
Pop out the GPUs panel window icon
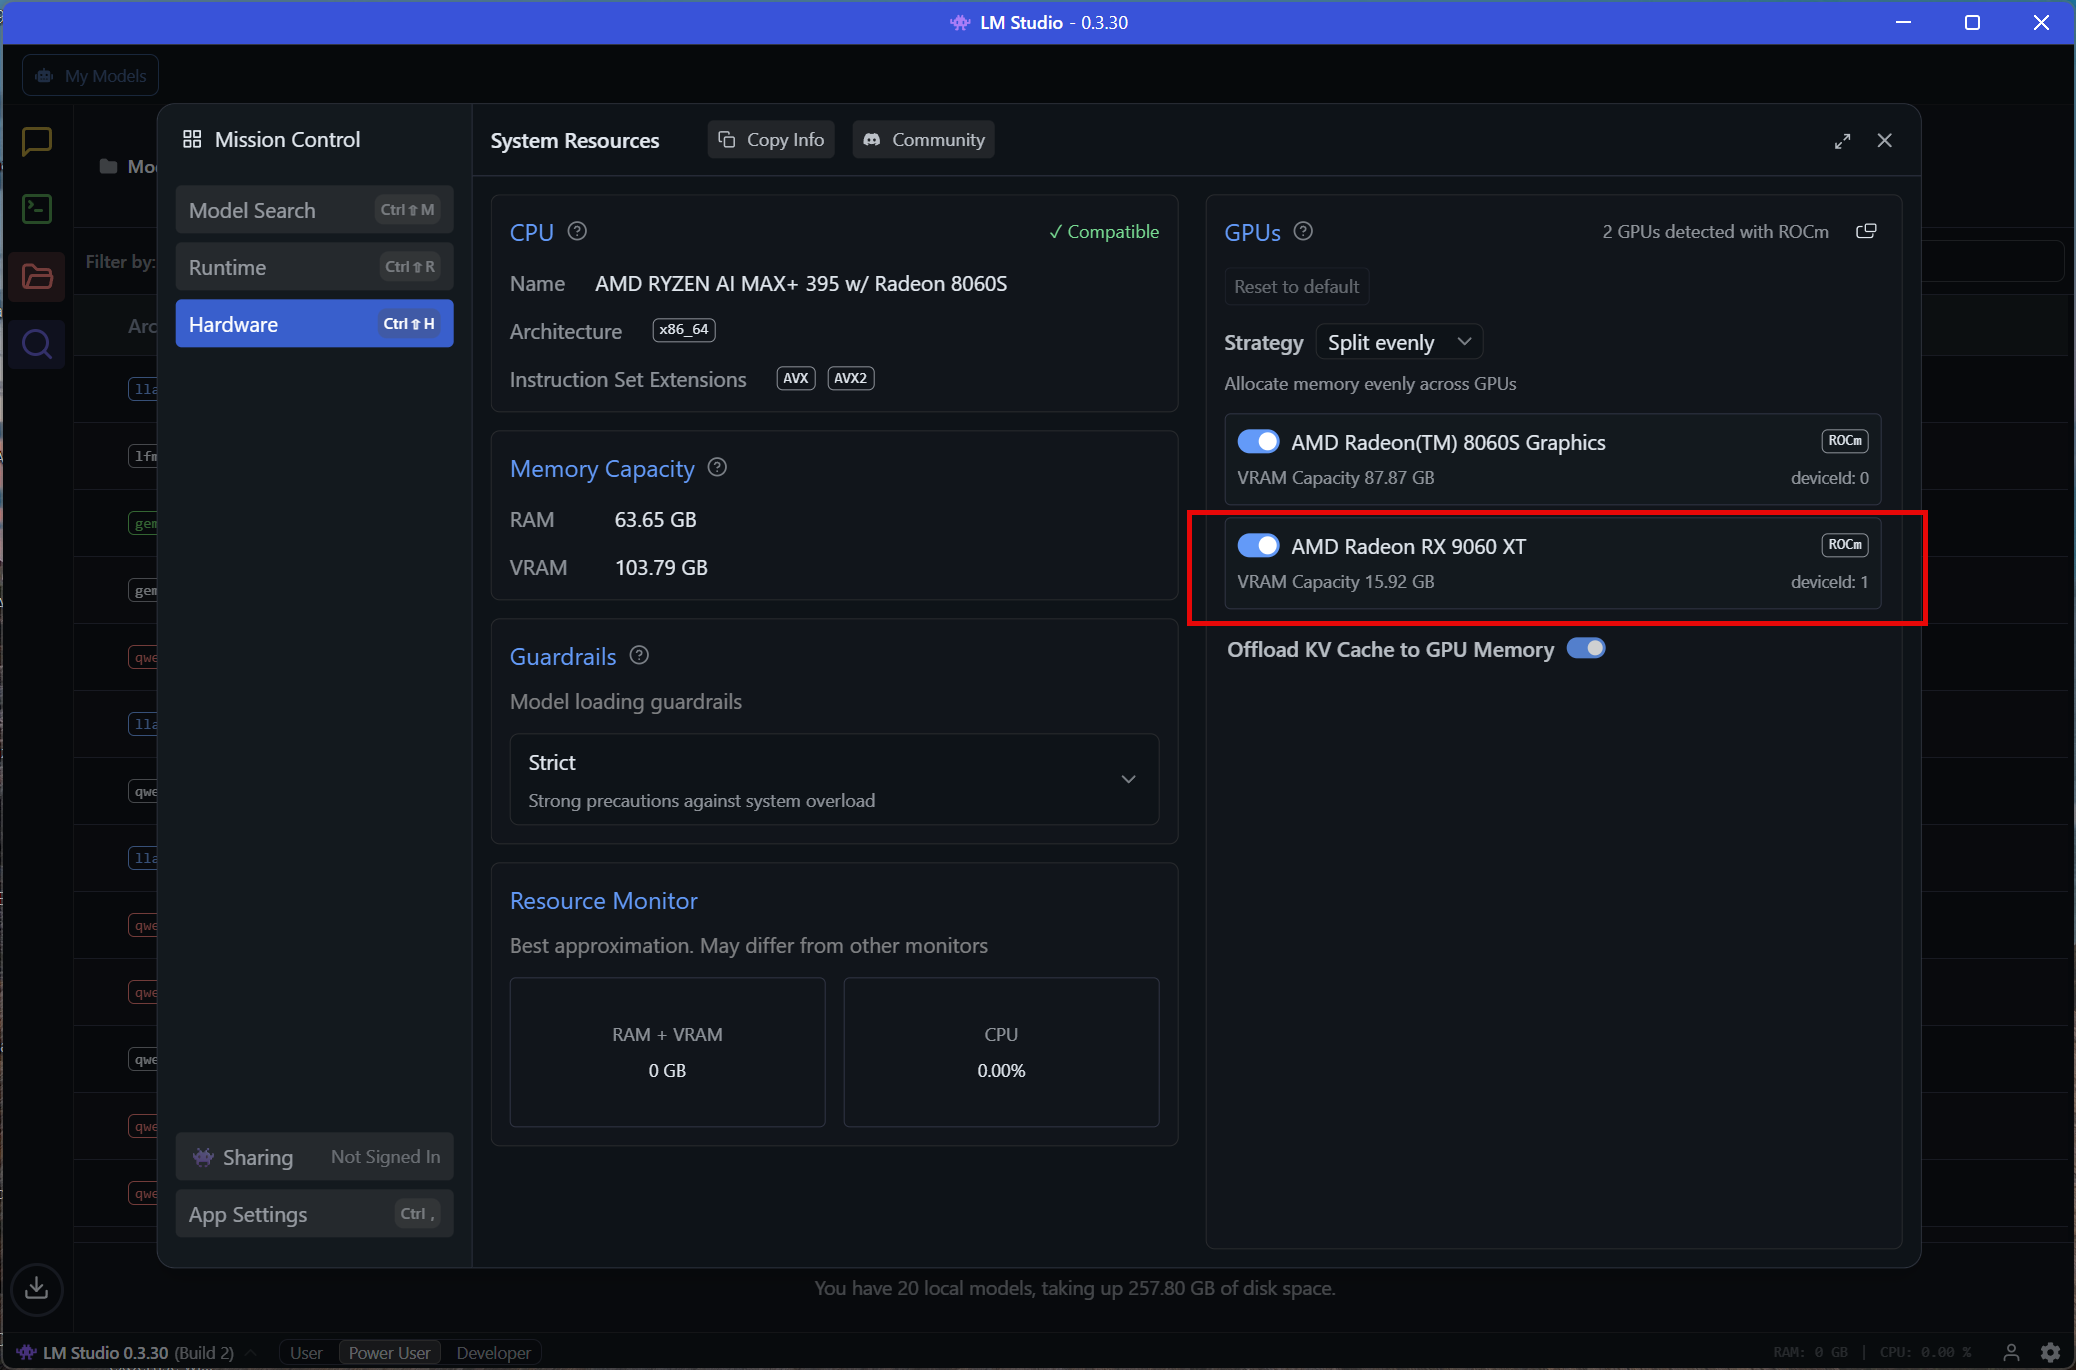tap(1866, 231)
